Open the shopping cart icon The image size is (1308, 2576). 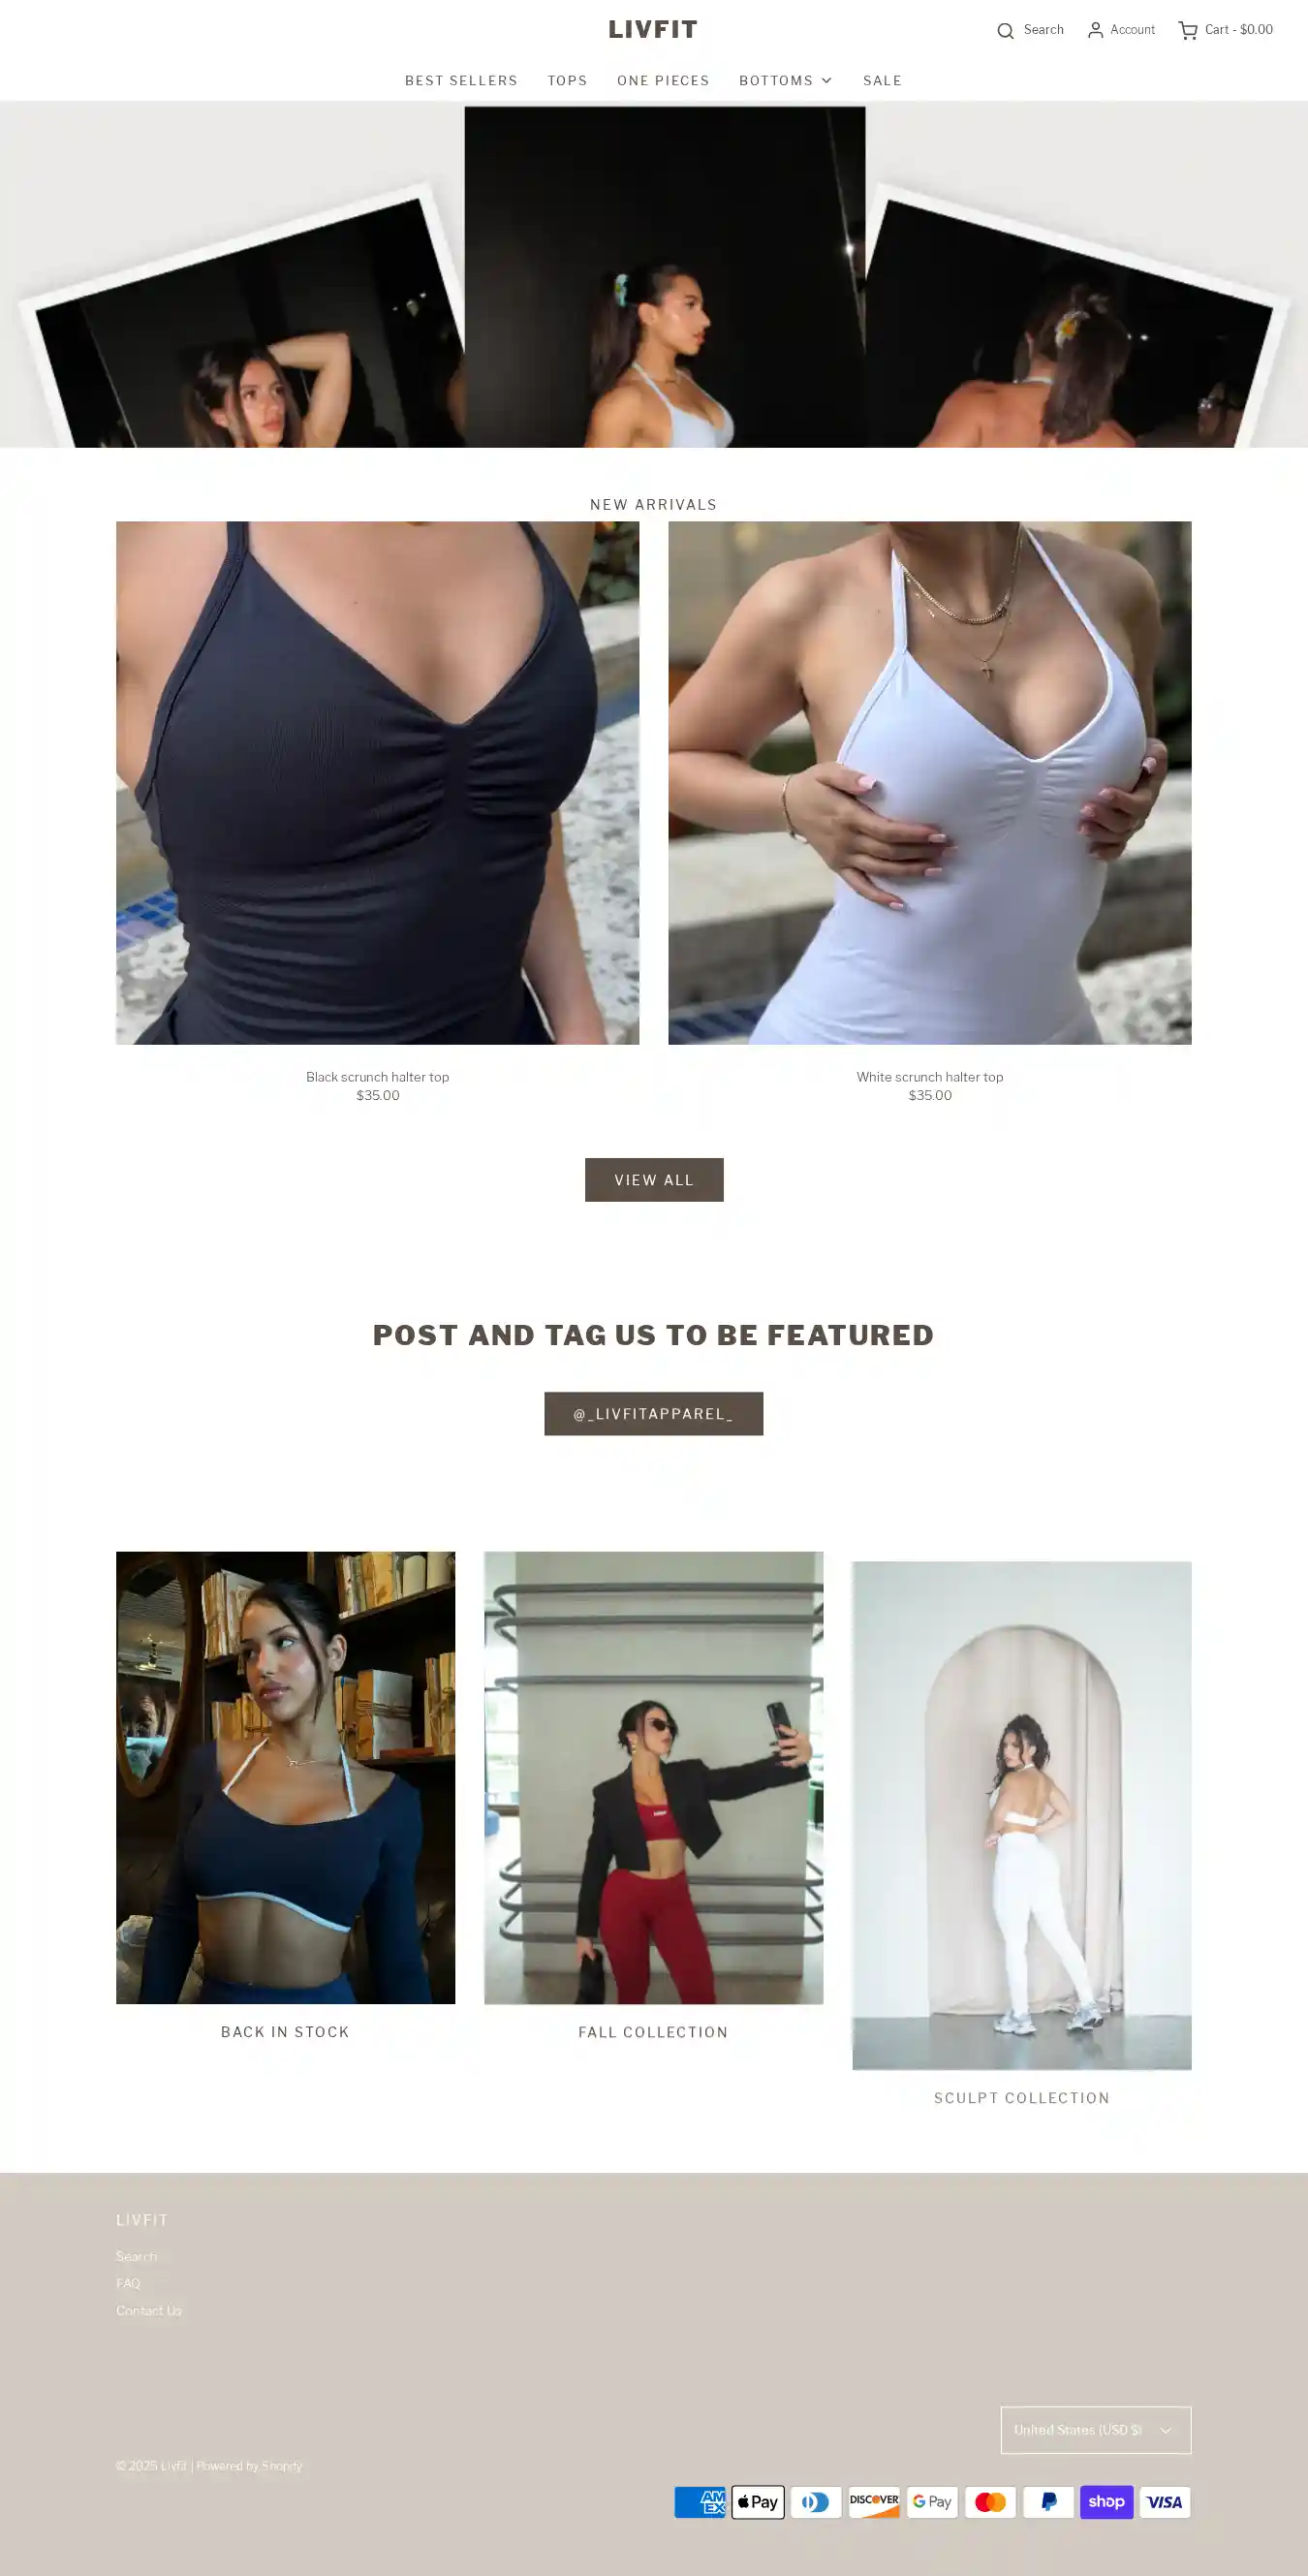pos(1187,31)
